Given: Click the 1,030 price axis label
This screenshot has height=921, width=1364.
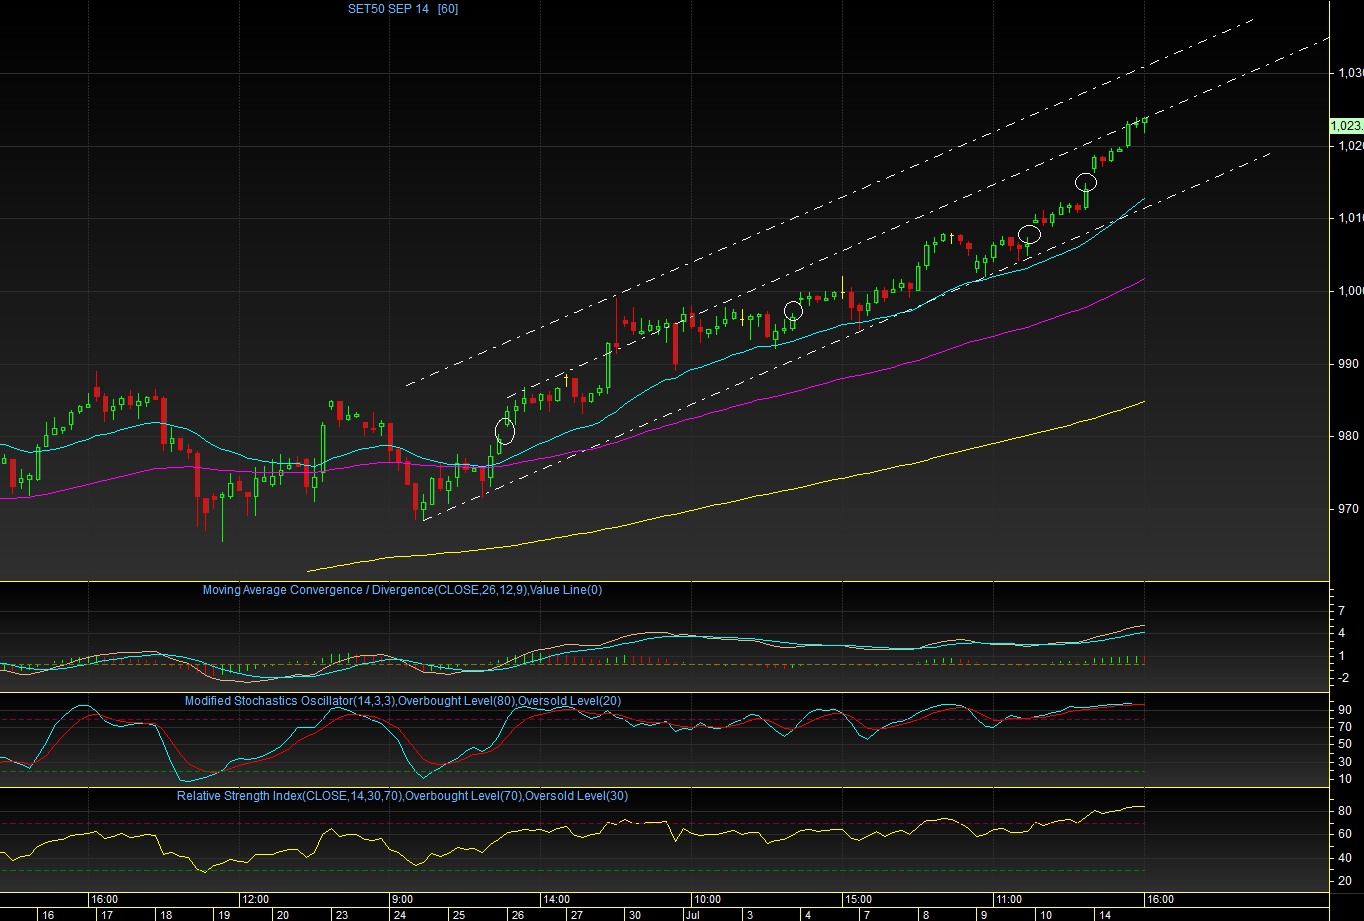Looking at the screenshot, I should tap(1350, 73).
